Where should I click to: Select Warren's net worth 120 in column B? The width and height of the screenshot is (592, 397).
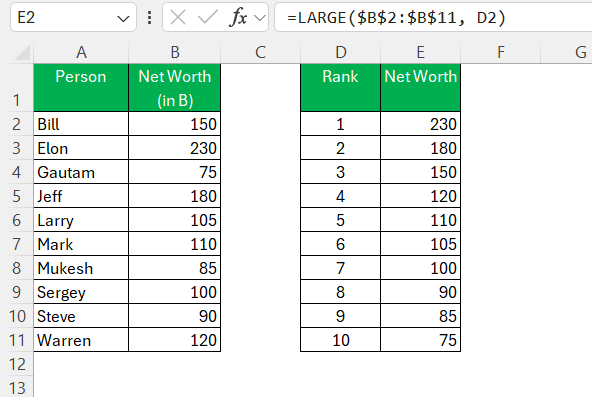click(174, 340)
